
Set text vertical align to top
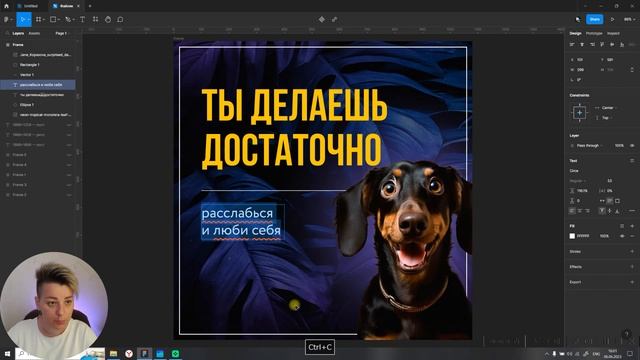pyautogui.click(x=602, y=211)
